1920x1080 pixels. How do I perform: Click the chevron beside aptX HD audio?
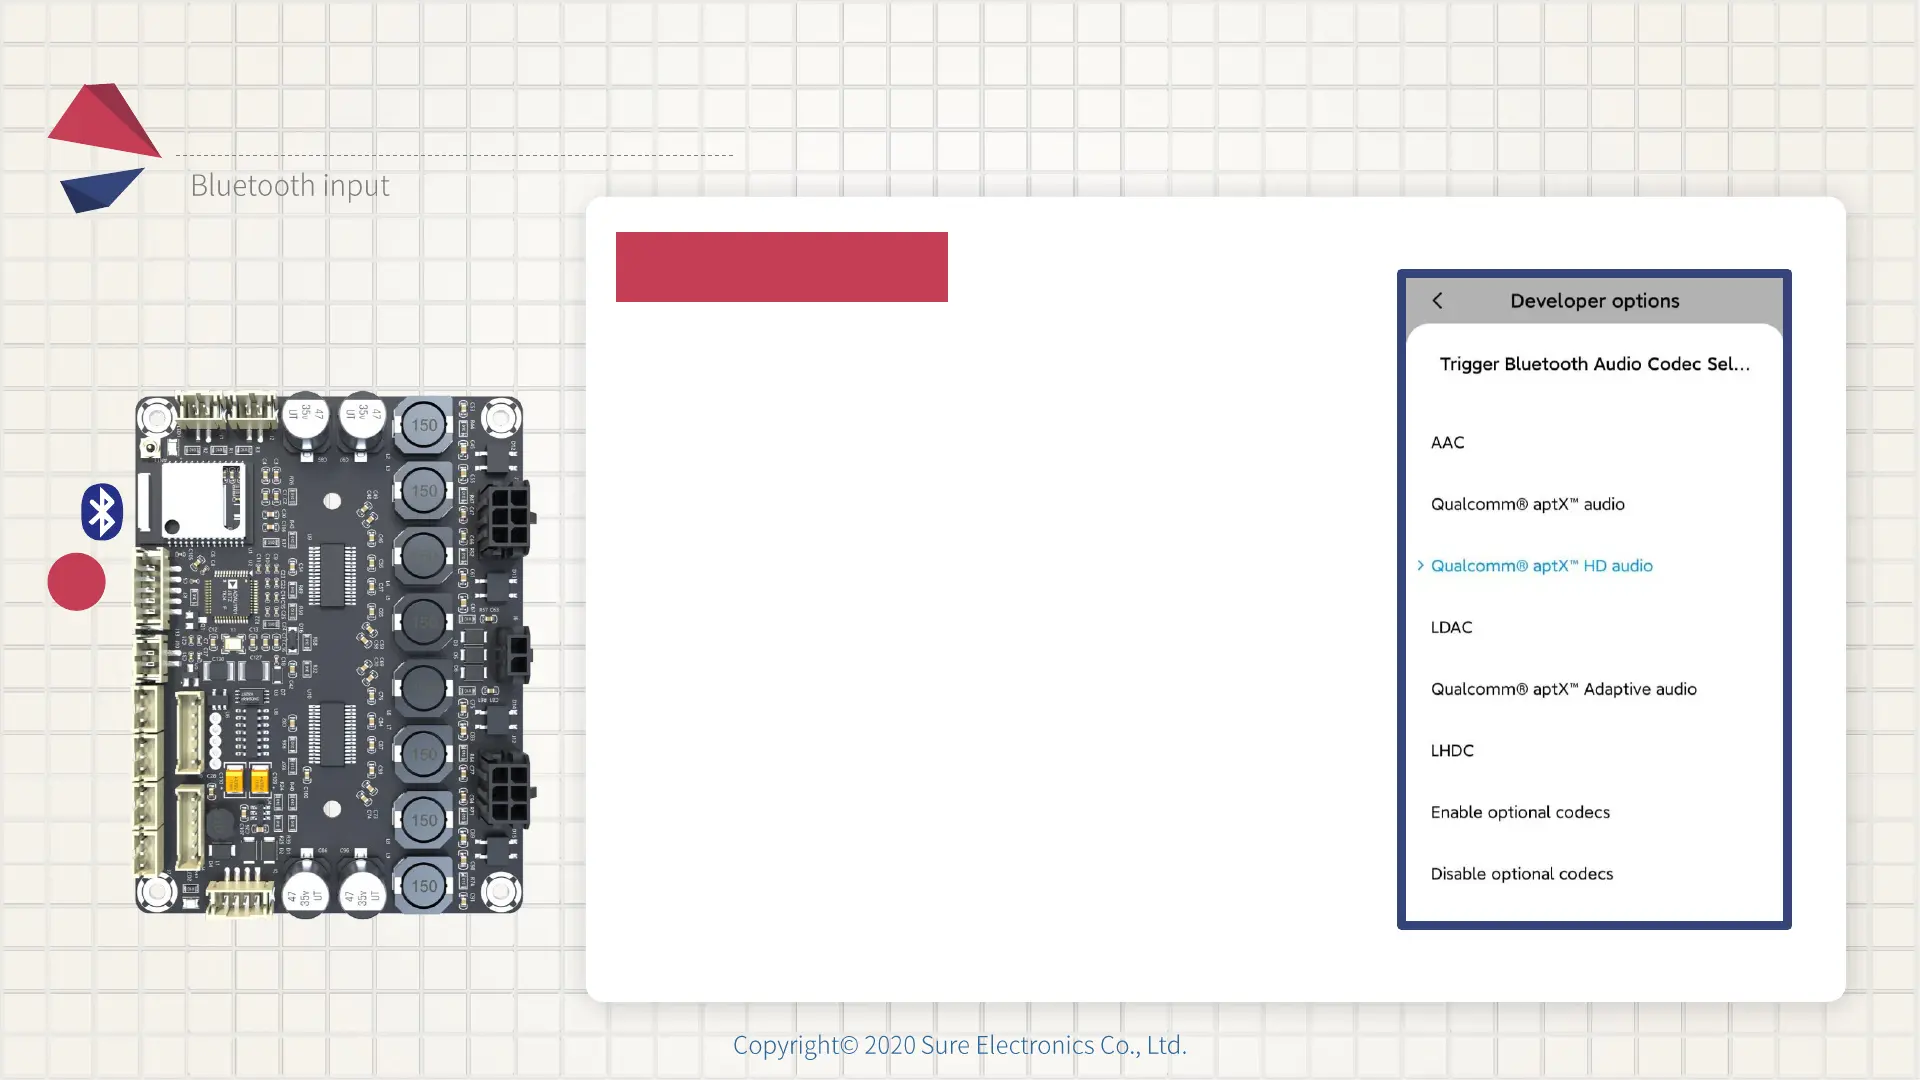click(1420, 566)
